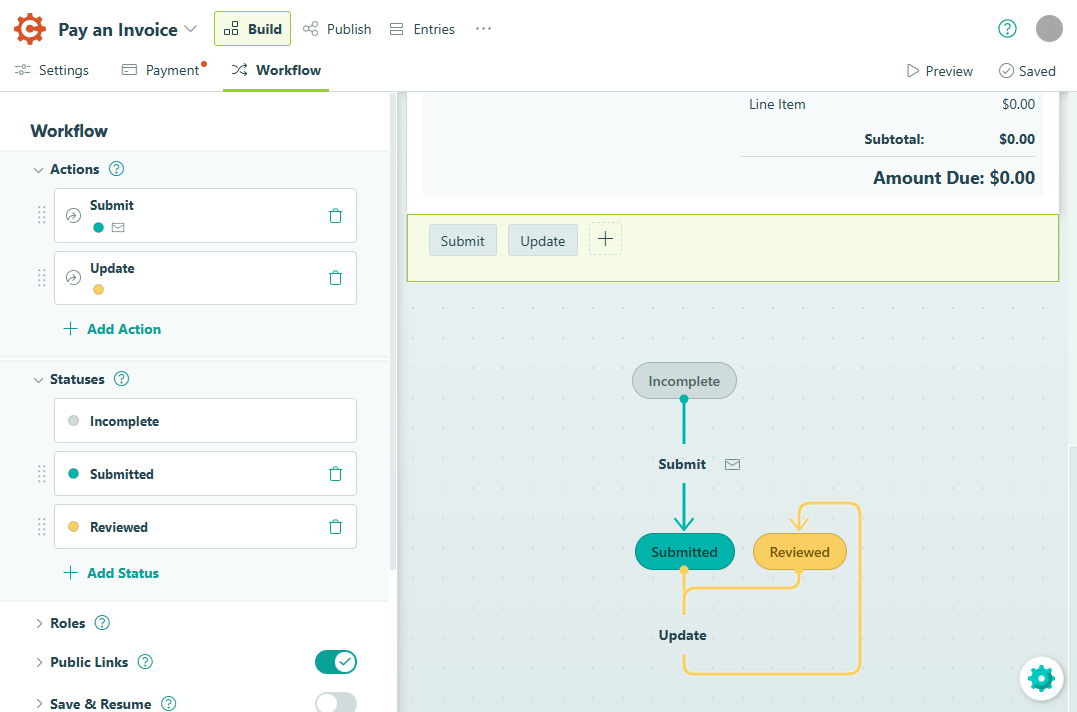This screenshot has height=712, width=1077.
Task: Open help for Statuses section
Action: [x=122, y=379]
